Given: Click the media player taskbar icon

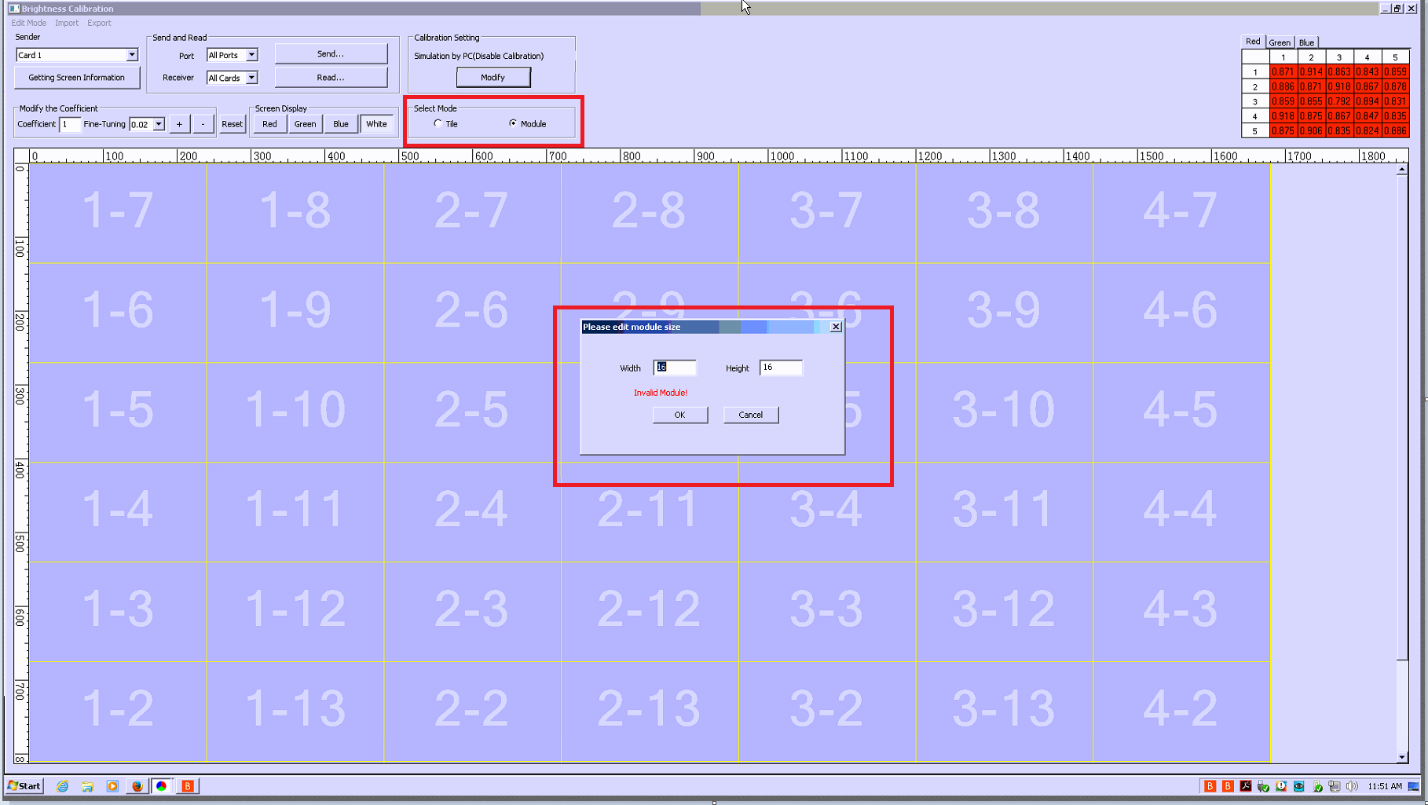Looking at the screenshot, I should 113,786.
